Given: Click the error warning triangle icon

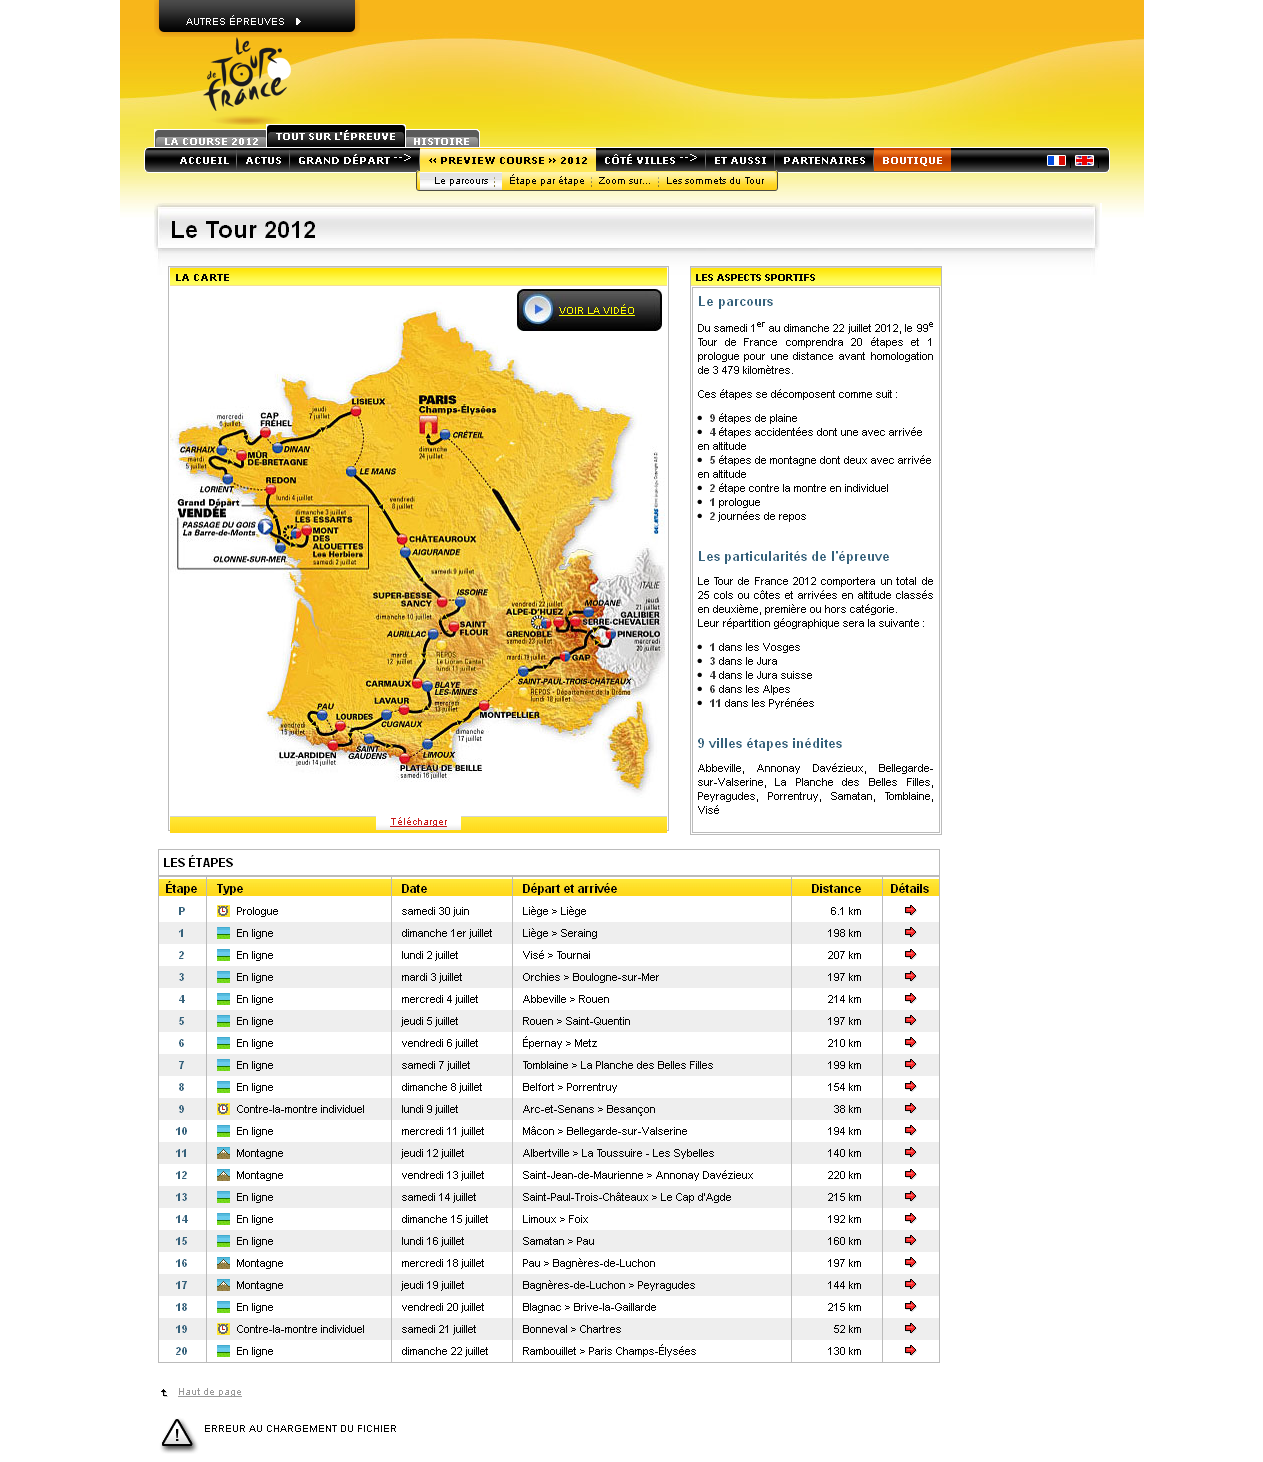Looking at the screenshot, I should [x=177, y=1434].
